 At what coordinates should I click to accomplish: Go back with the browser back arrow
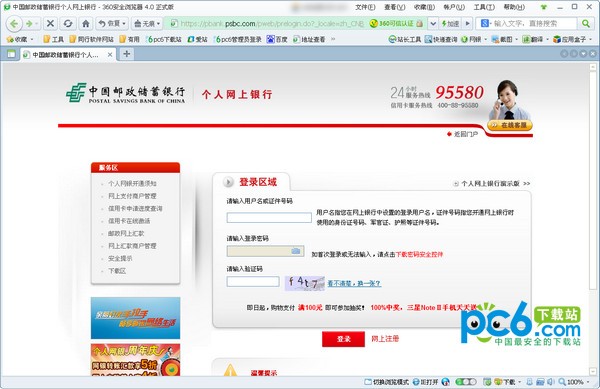[14, 24]
